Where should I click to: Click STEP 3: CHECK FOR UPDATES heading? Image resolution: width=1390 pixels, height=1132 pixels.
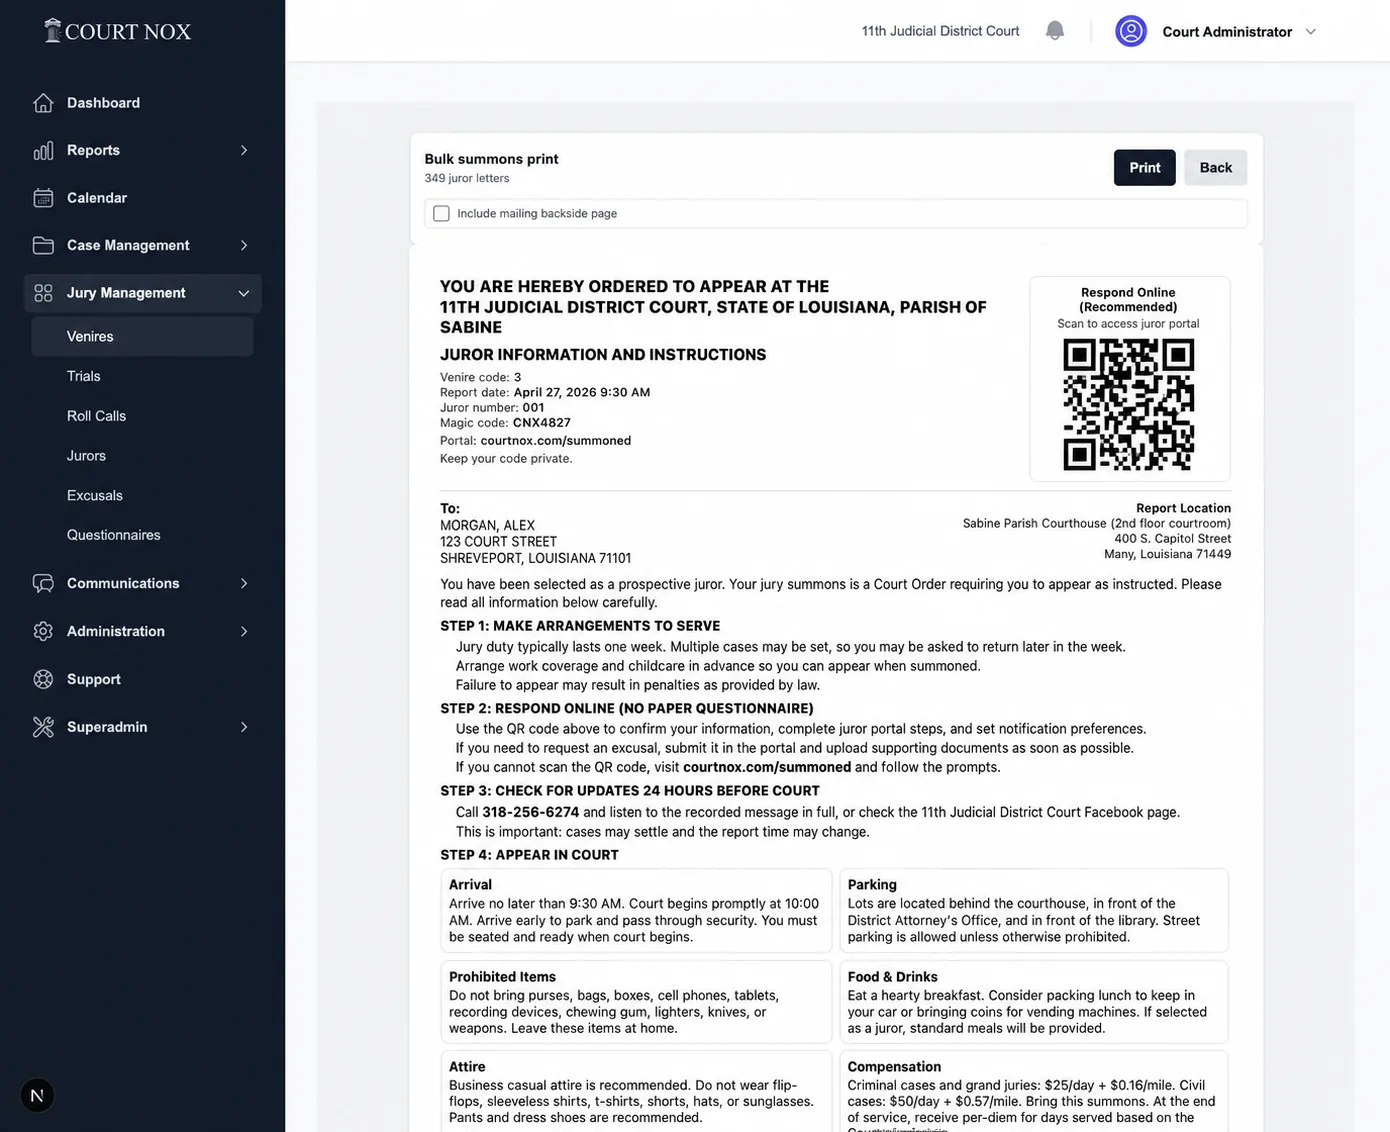pos(630,791)
